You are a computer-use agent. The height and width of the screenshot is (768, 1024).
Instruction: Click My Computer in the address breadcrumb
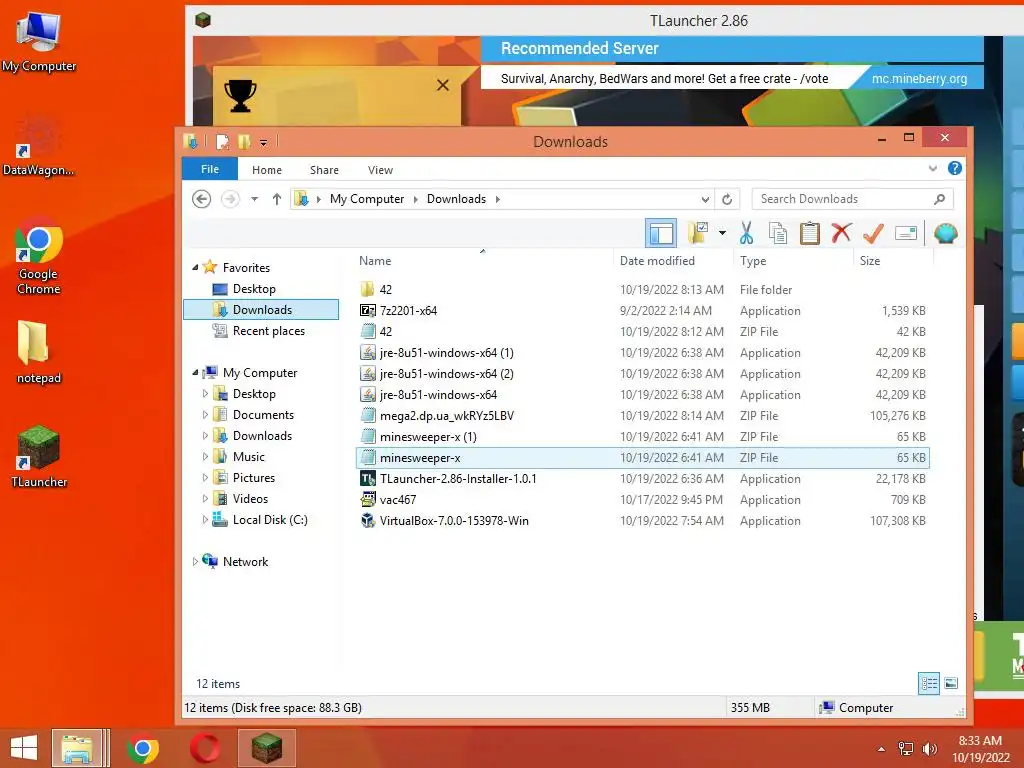click(367, 199)
